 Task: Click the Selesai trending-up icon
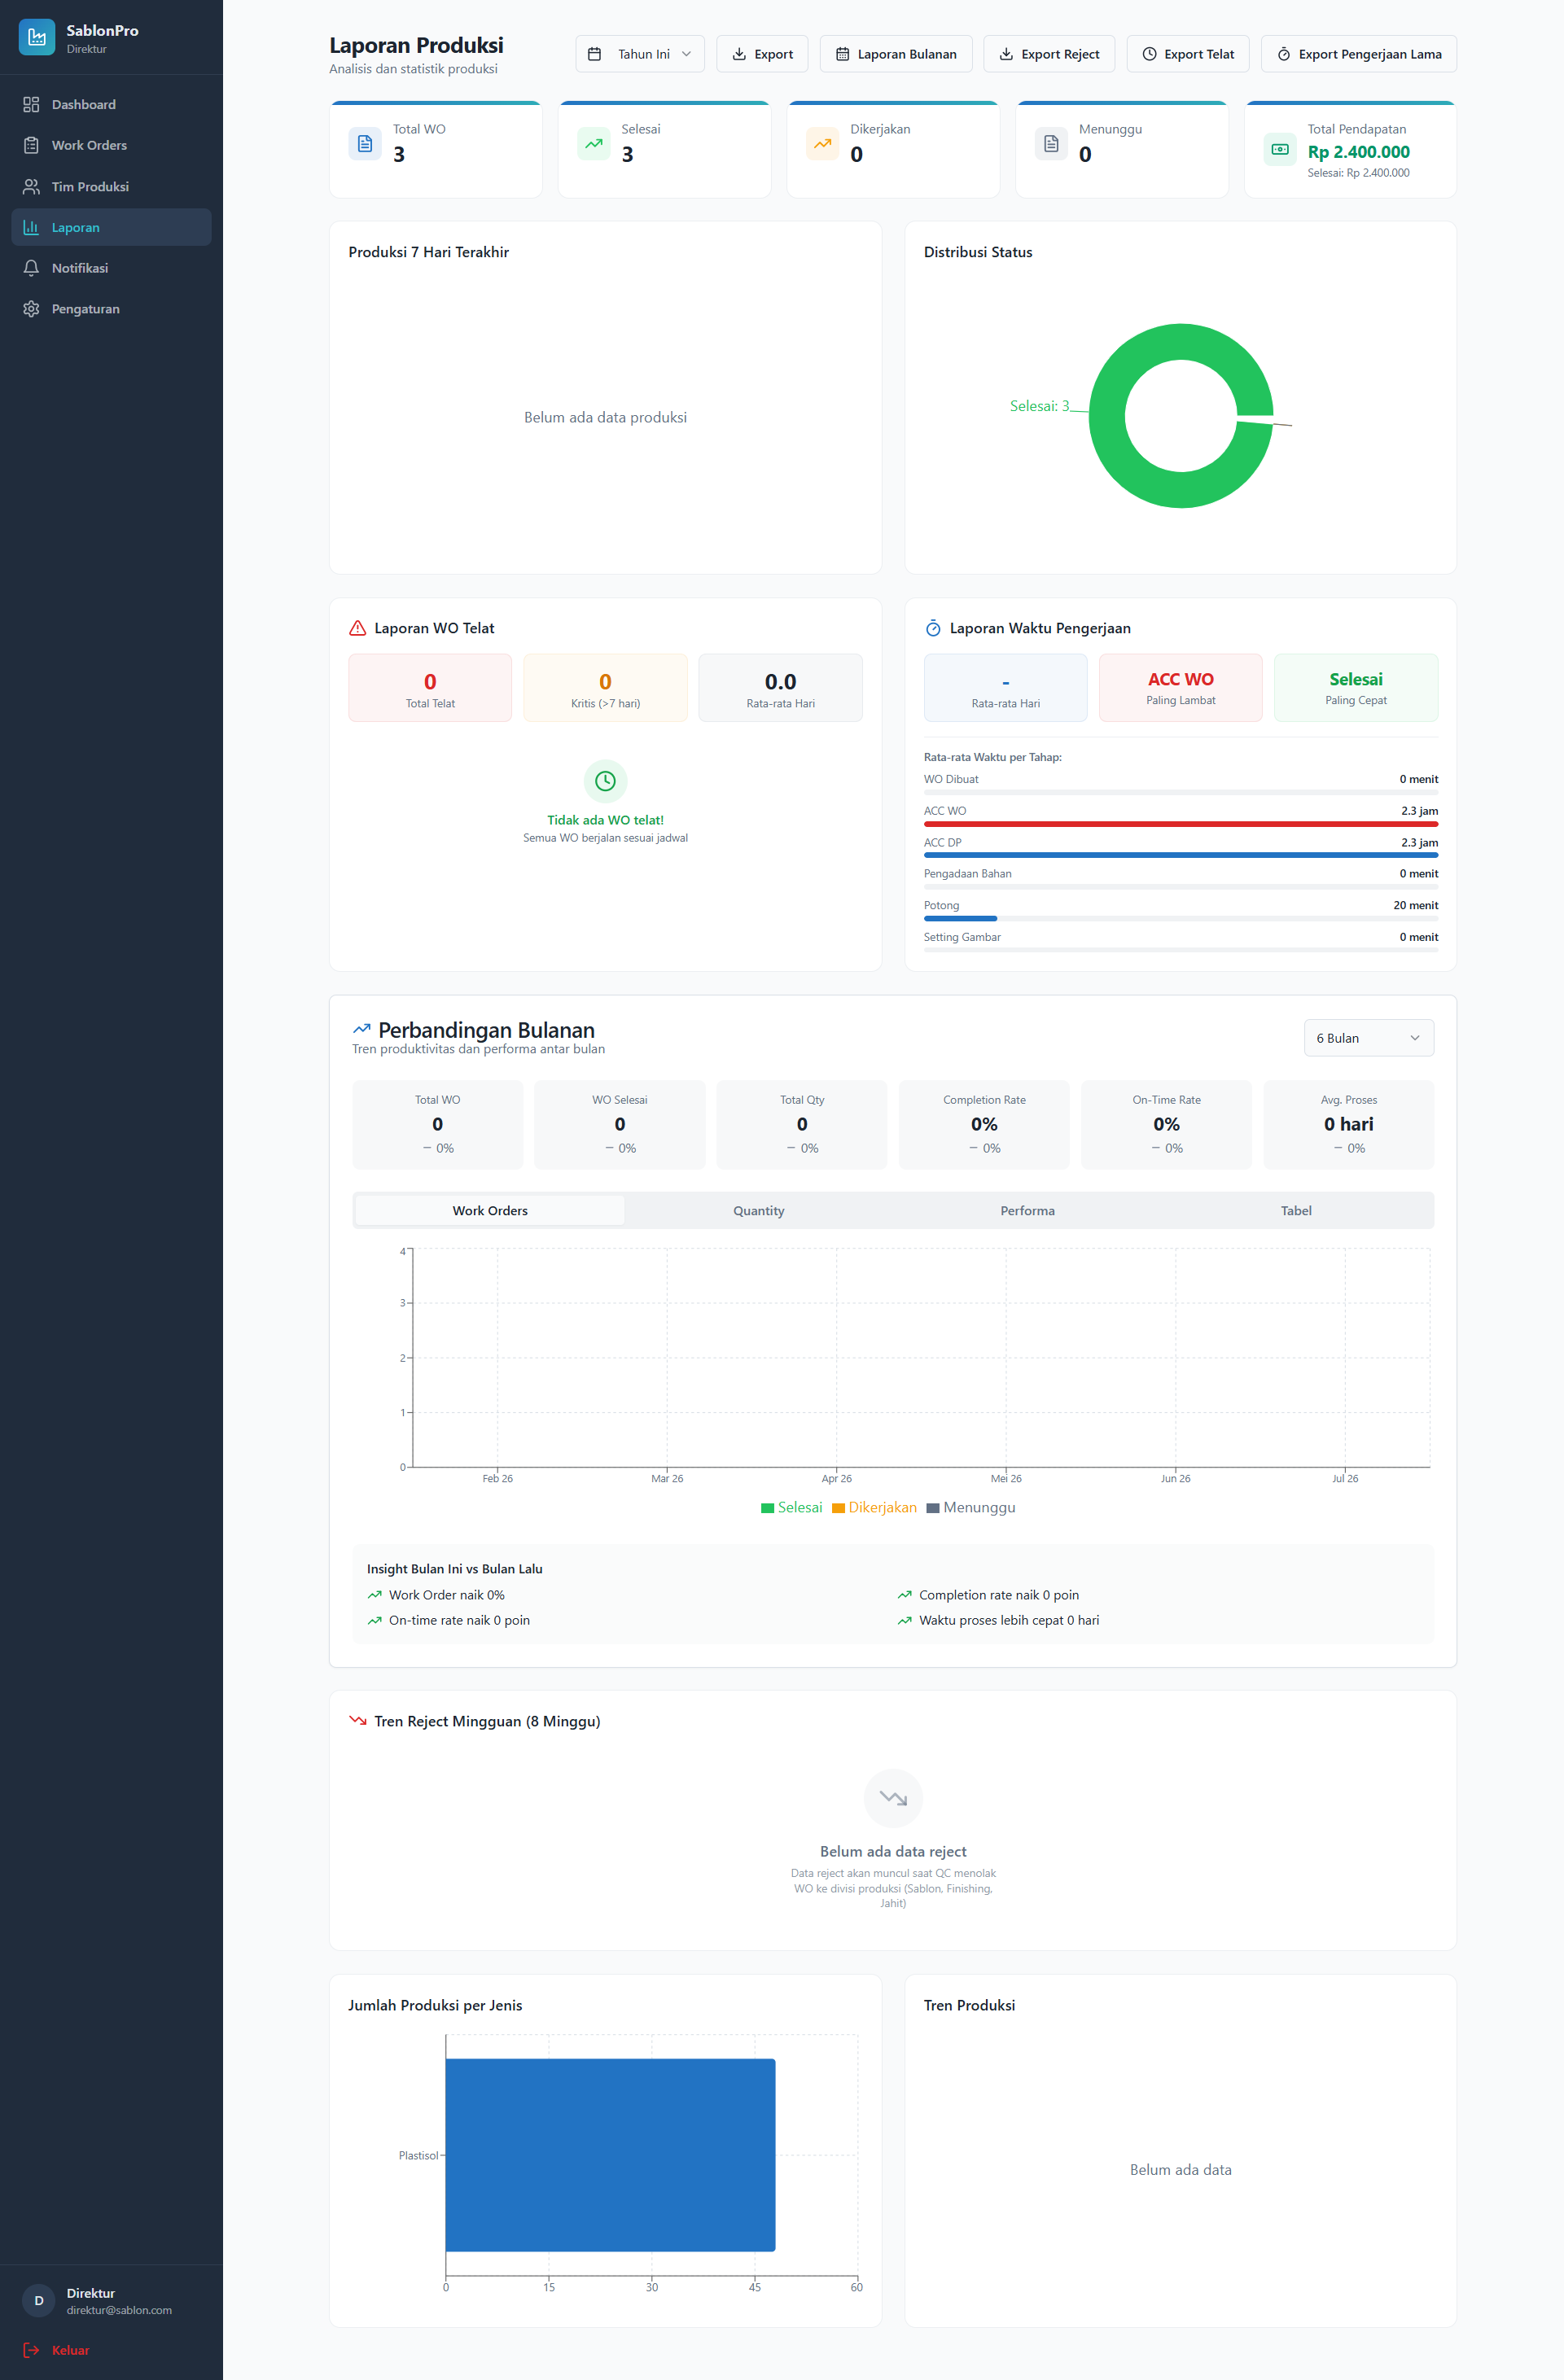[x=594, y=143]
